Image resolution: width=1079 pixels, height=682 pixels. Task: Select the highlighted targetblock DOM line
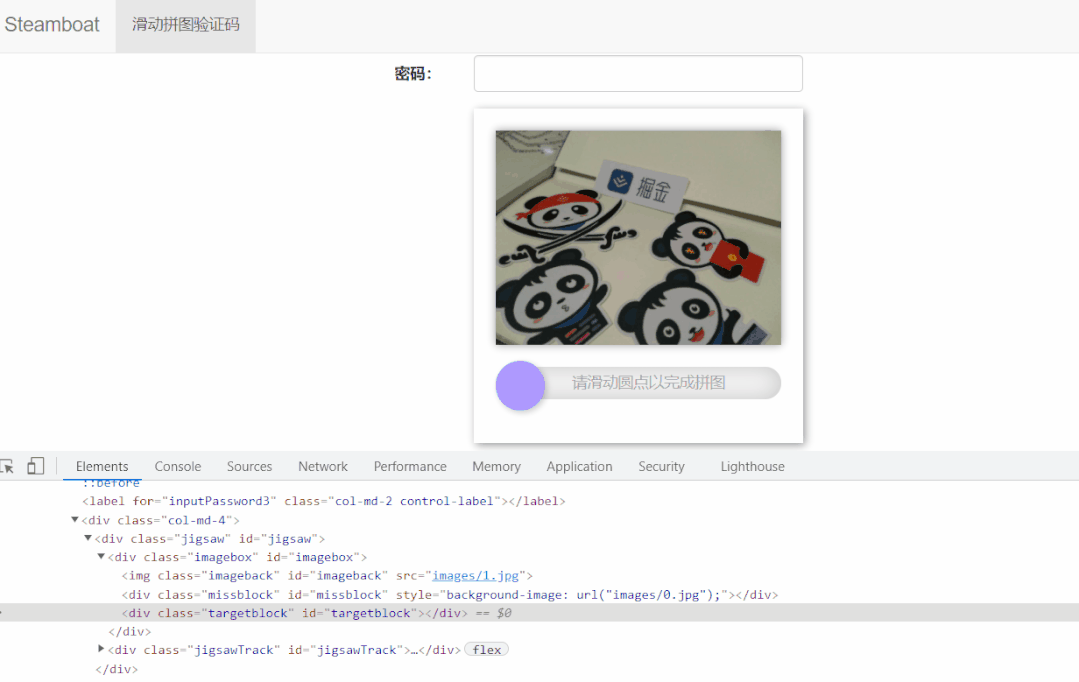click(x=540, y=612)
